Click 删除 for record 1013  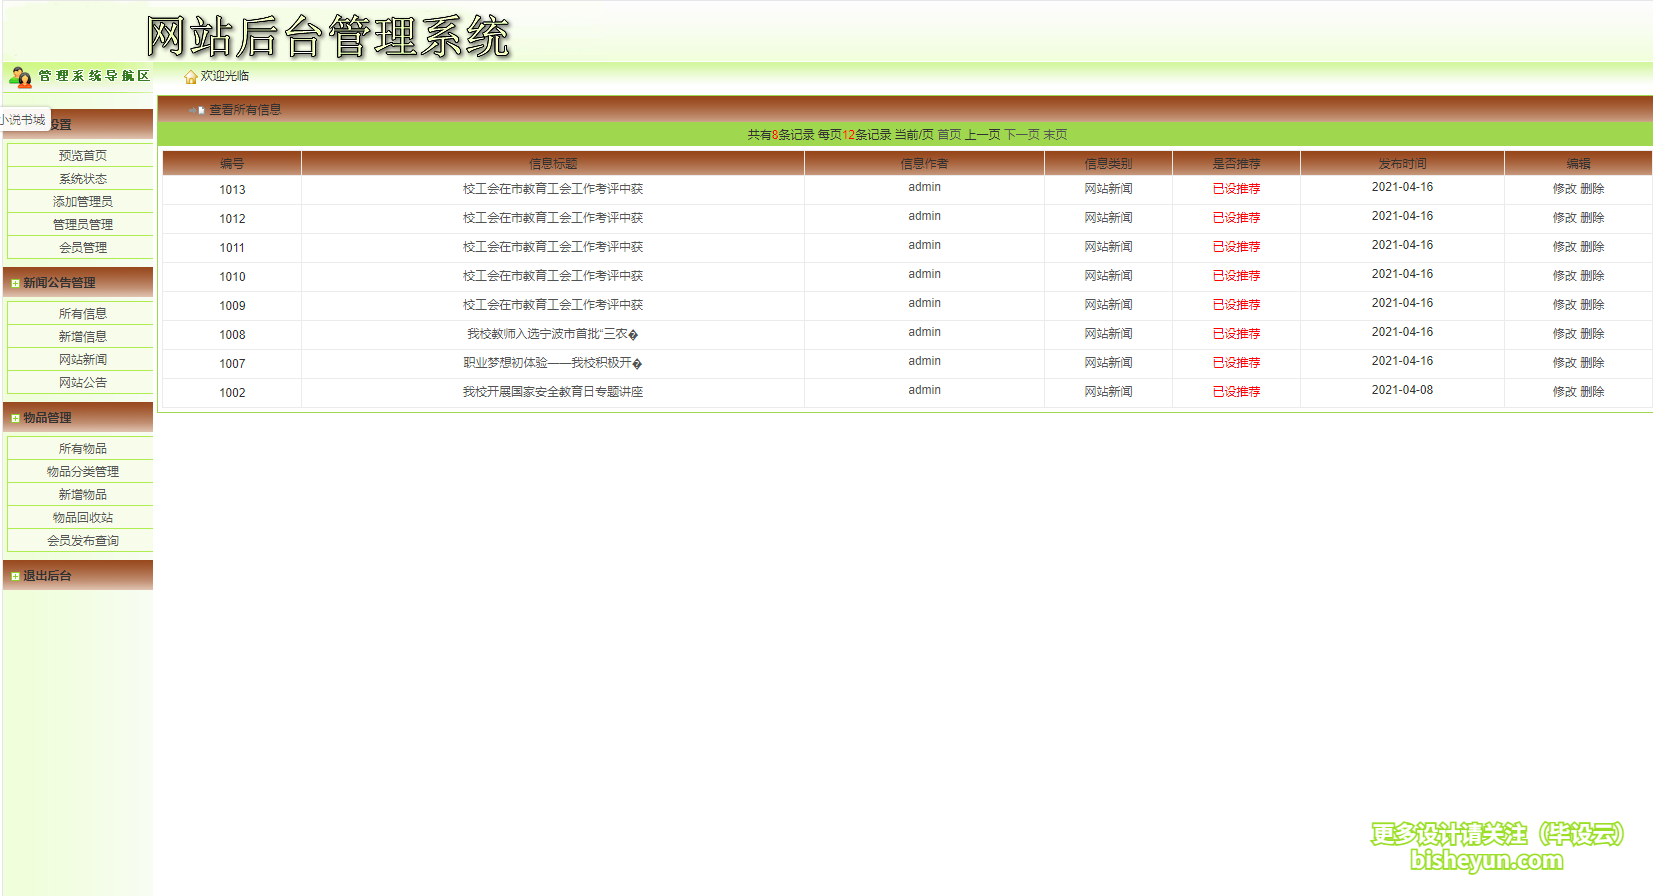coord(1592,188)
